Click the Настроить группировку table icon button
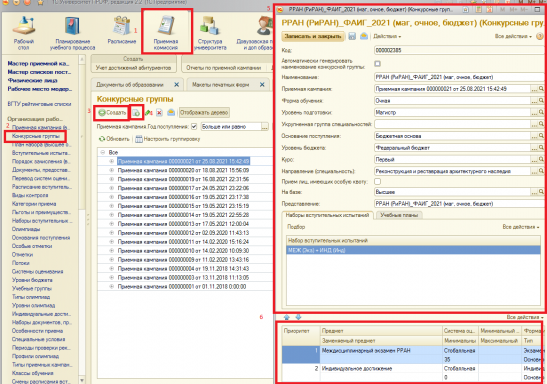The height and width of the screenshot is (384, 547). [168, 139]
